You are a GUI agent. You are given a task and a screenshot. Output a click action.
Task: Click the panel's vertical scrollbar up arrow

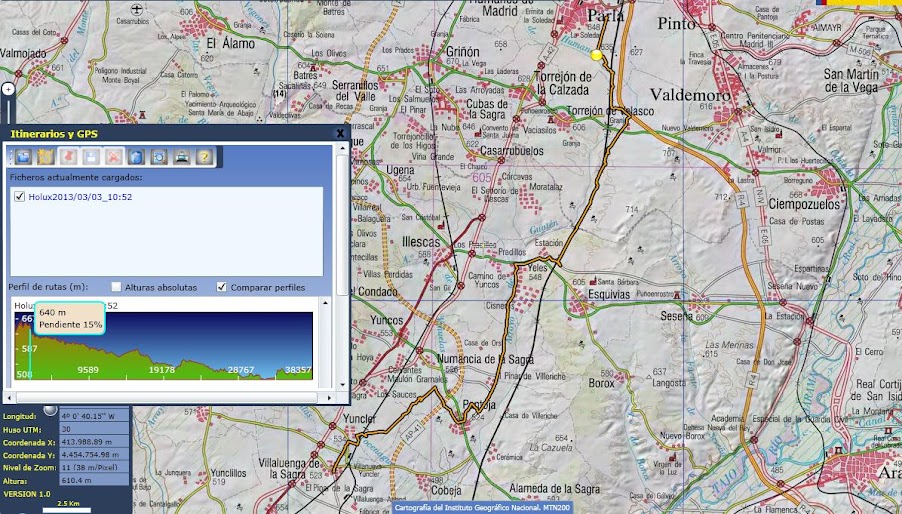pos(342,148)
